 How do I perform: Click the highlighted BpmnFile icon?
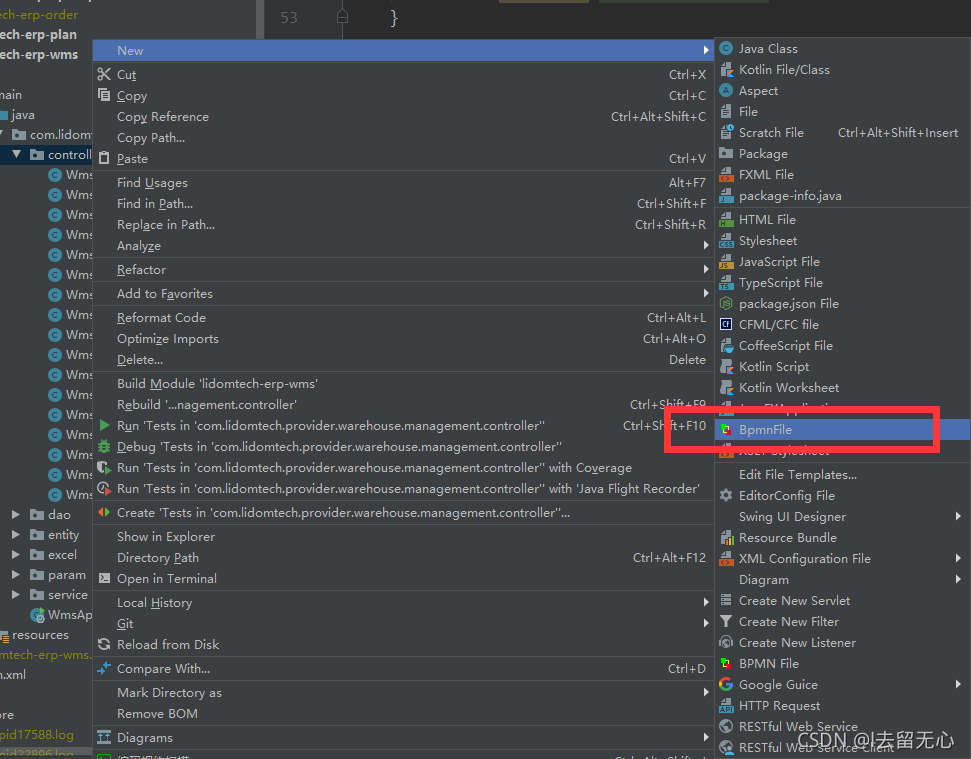(726, 430)
